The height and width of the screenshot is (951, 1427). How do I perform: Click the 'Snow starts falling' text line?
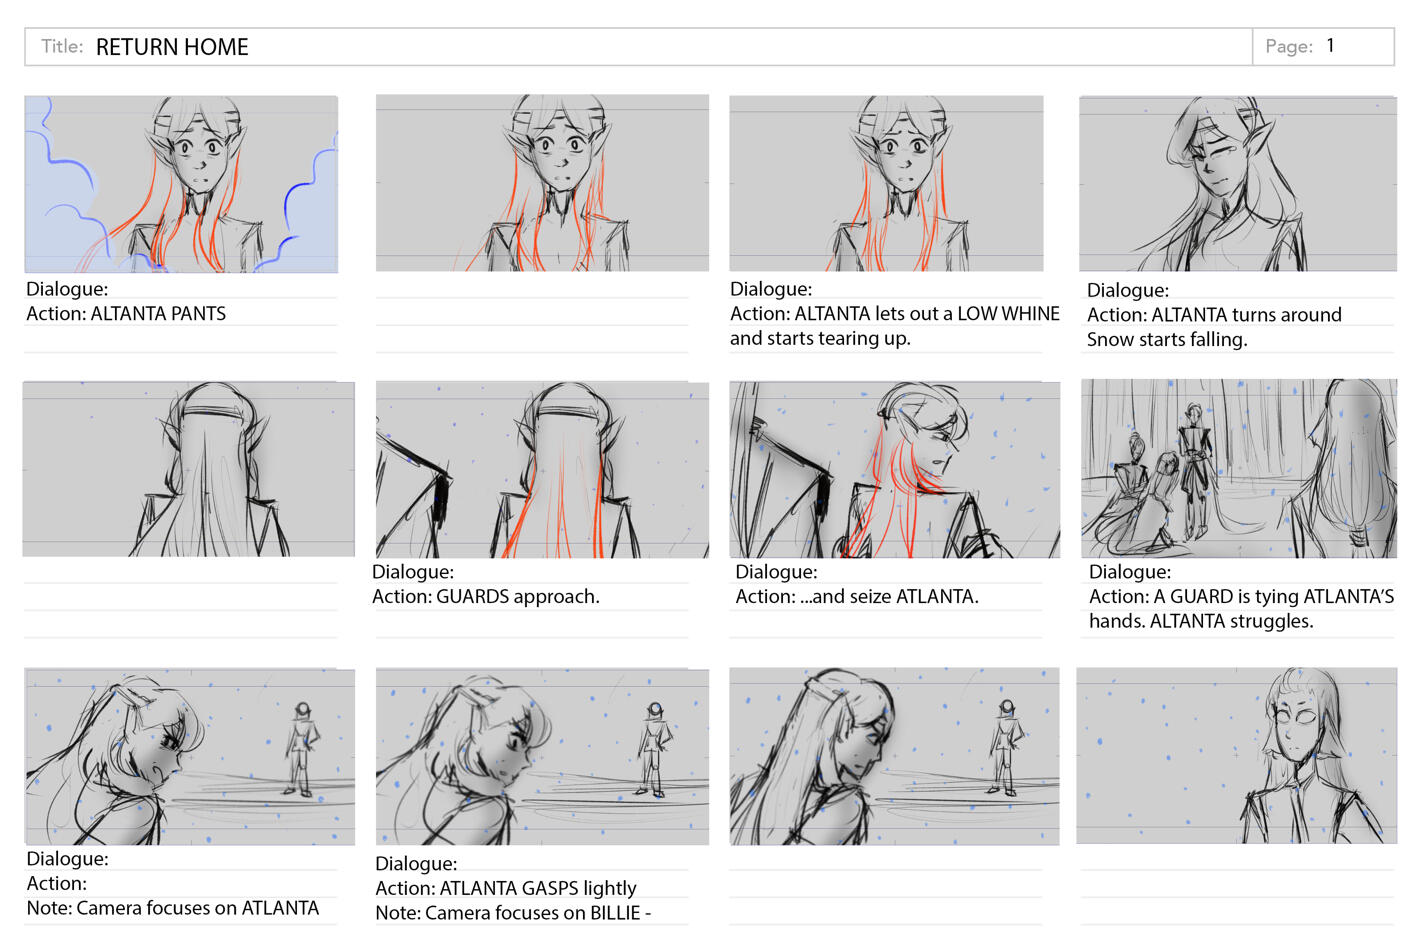(1167, 340)
